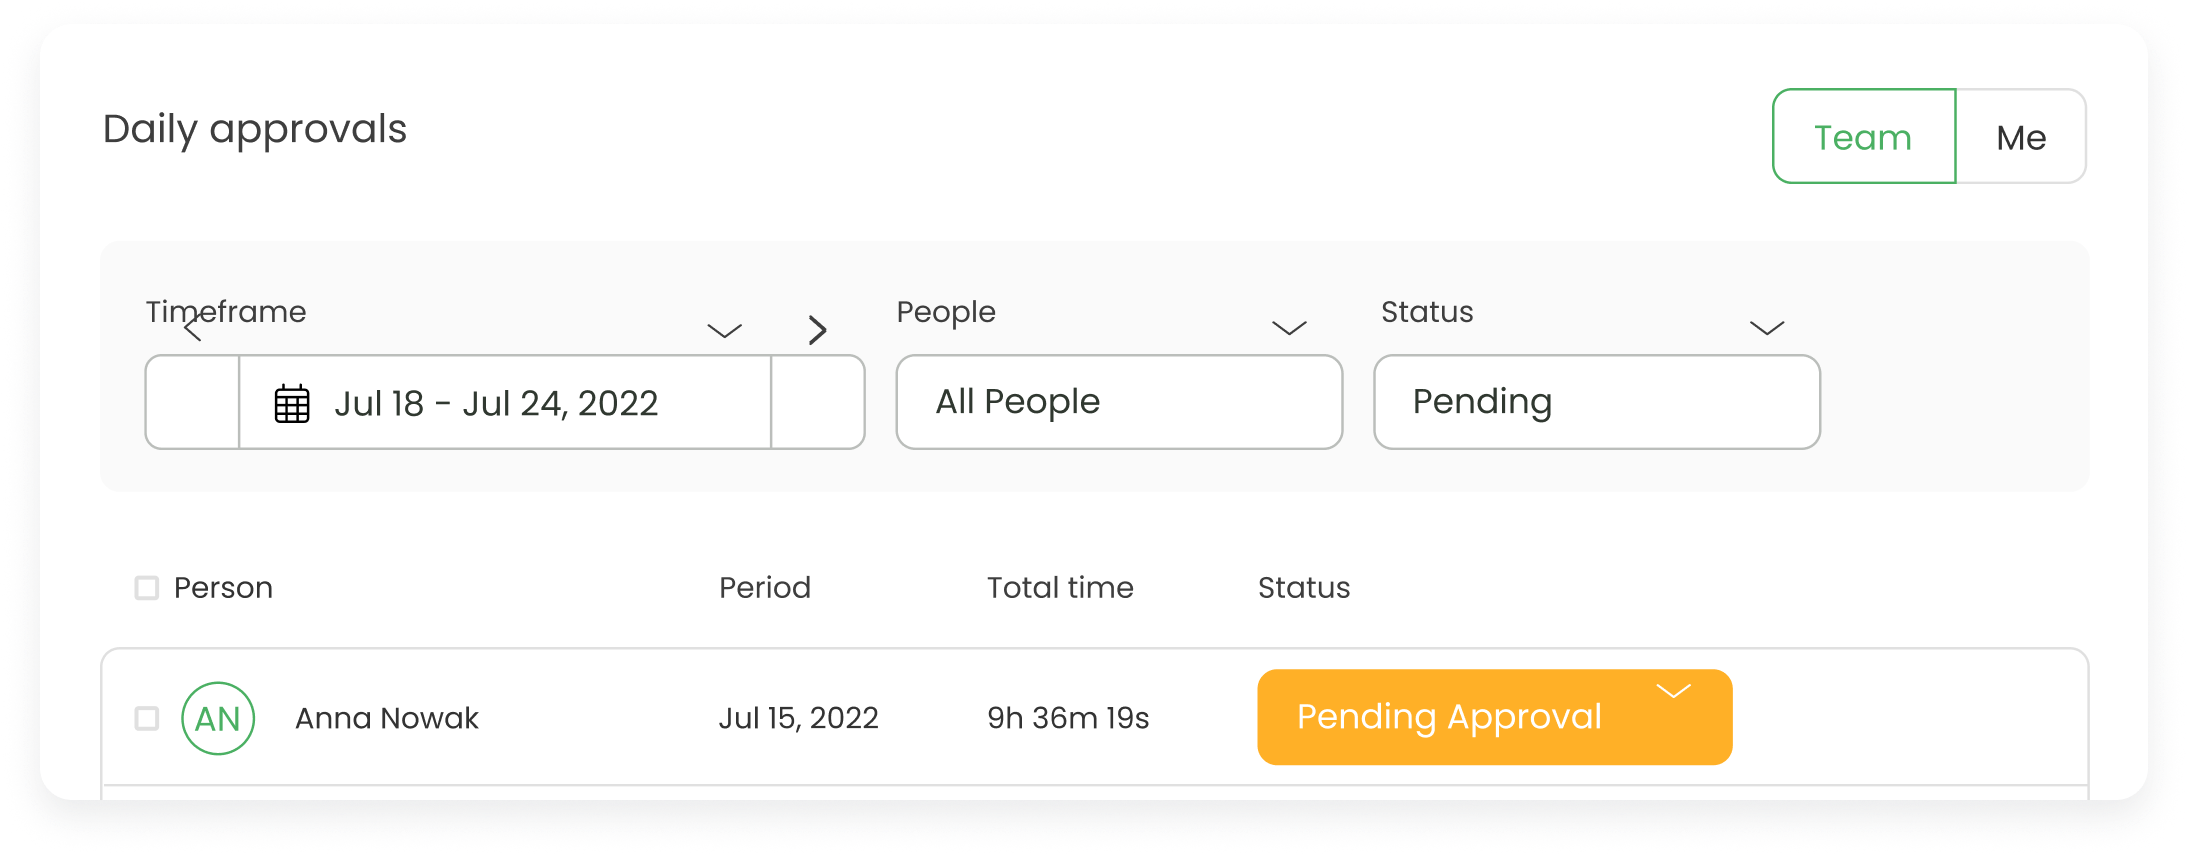The width and height of the screenshot is (2188, 856).
Task: Click the Anna Nowak name
Action: [387, 718]
